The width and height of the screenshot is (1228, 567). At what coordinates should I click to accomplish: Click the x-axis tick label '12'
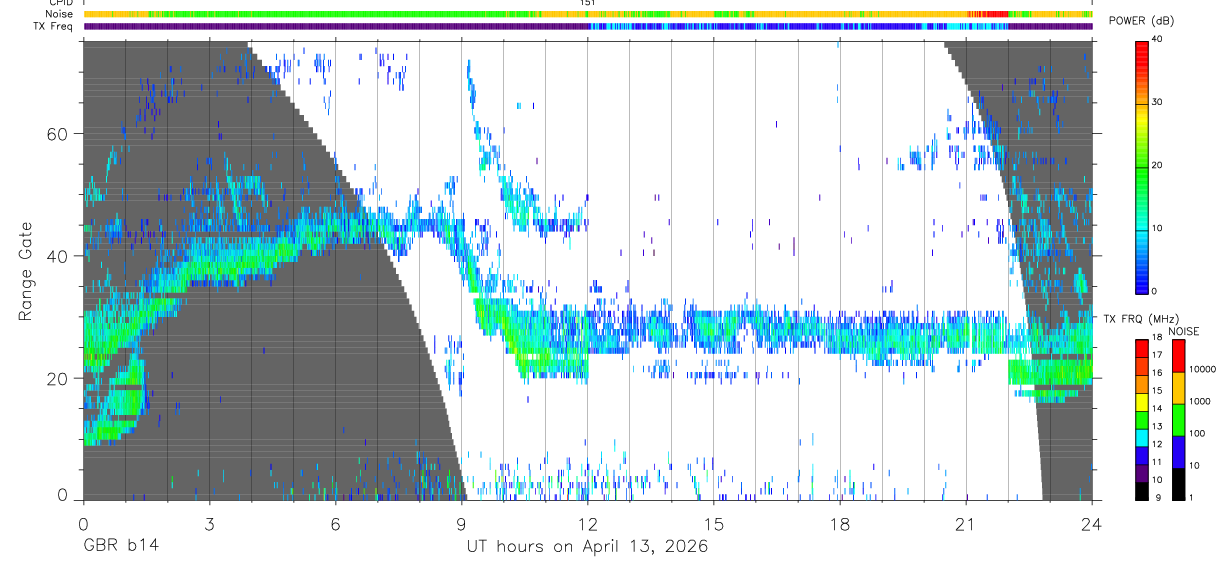[x=587, y=524]
